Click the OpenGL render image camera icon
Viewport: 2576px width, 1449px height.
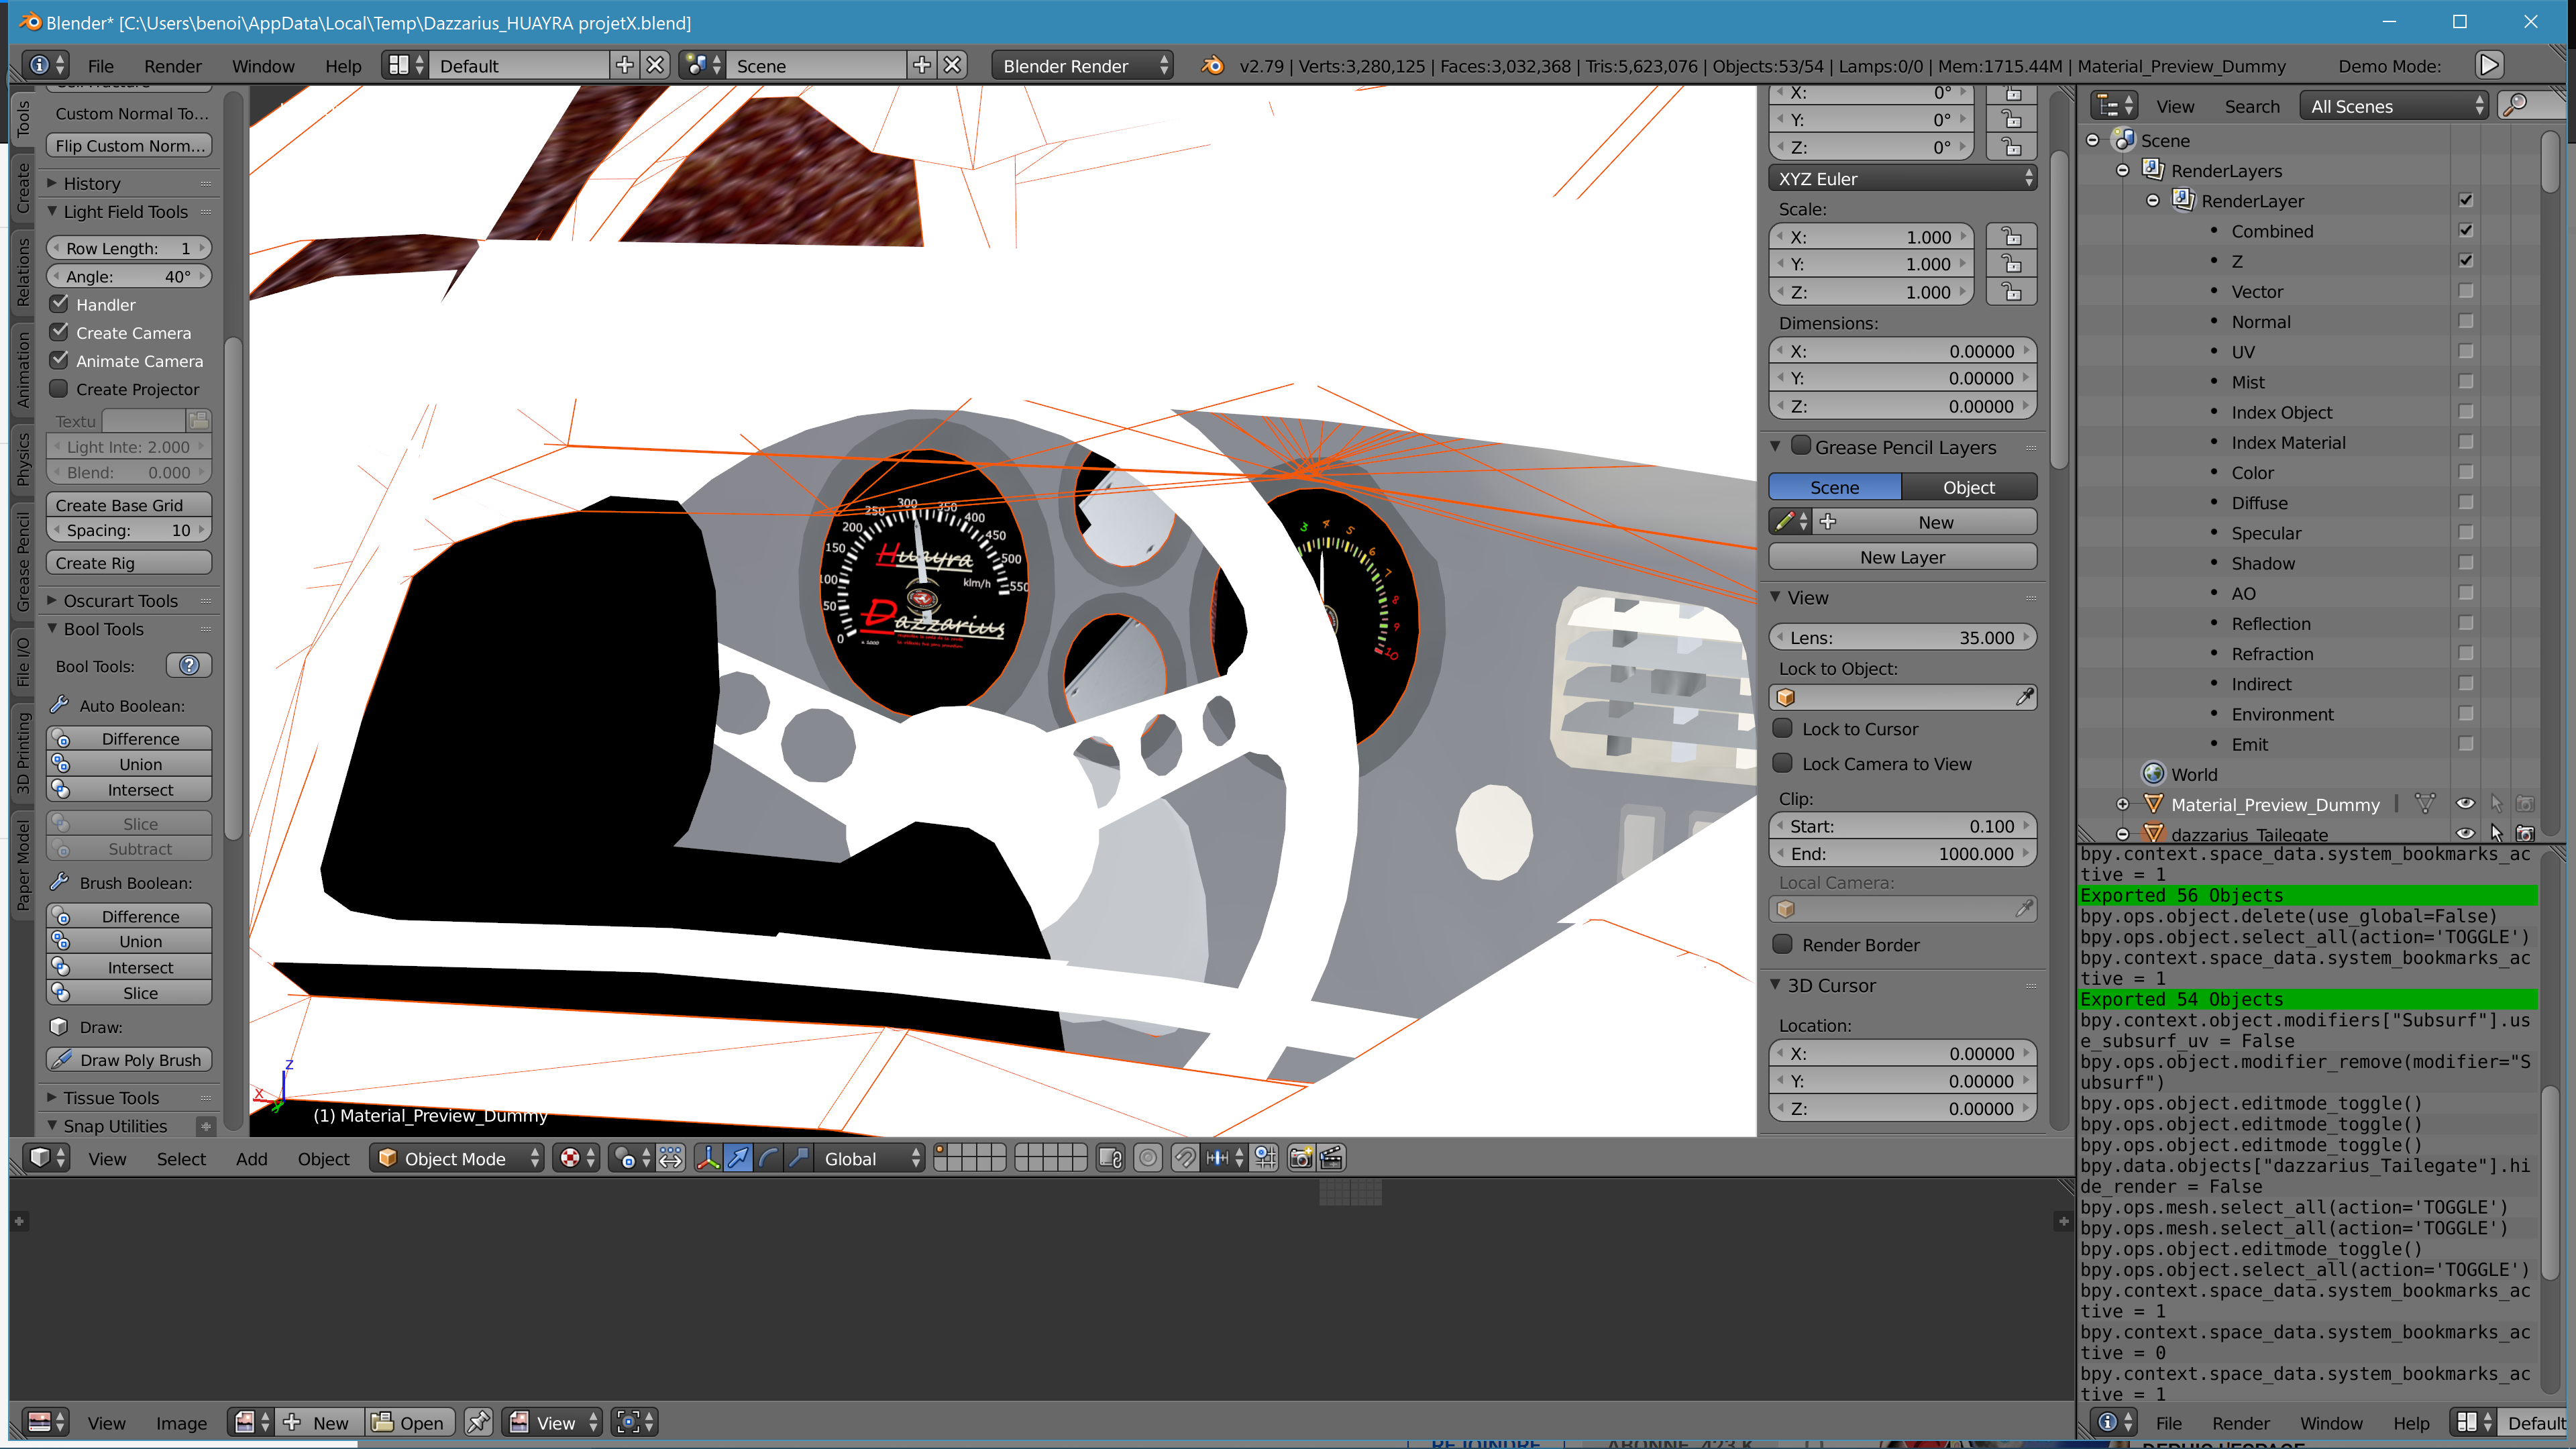[1301, 1158]
